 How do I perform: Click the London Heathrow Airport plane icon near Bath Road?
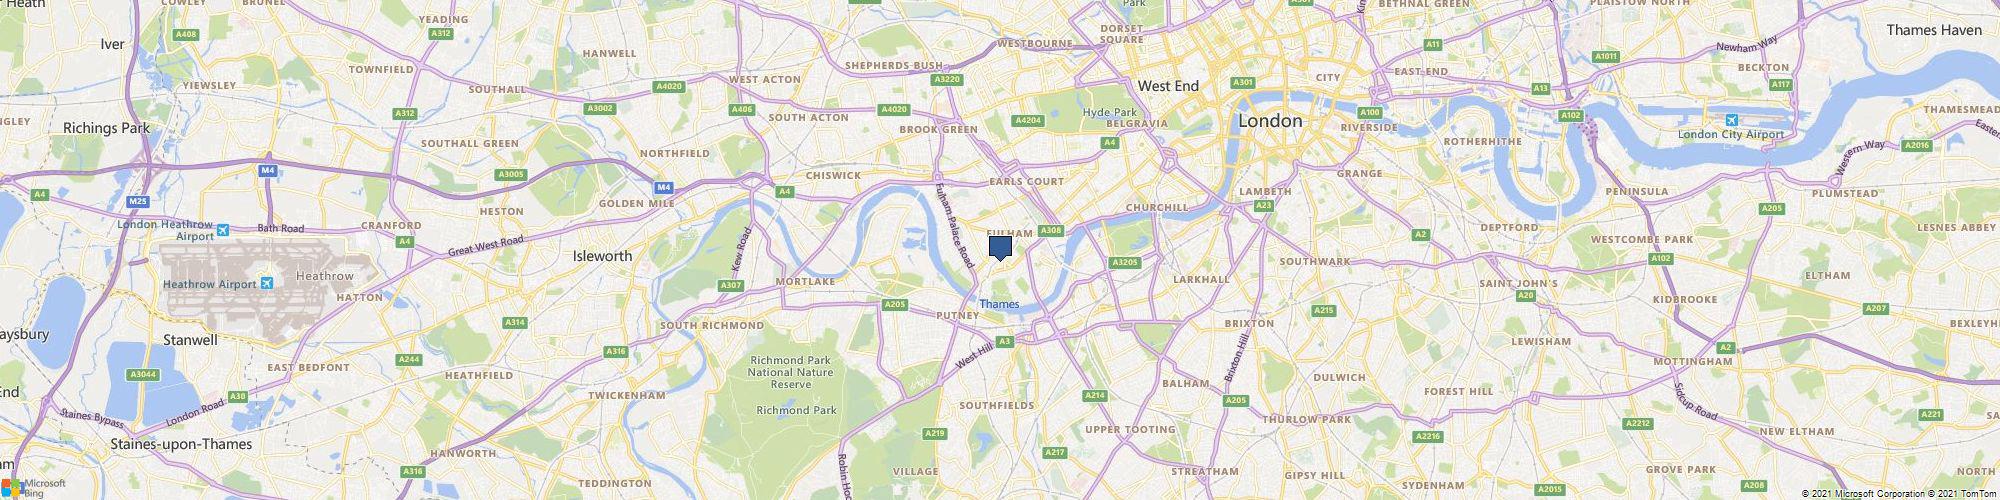click(x=222, y=229)
